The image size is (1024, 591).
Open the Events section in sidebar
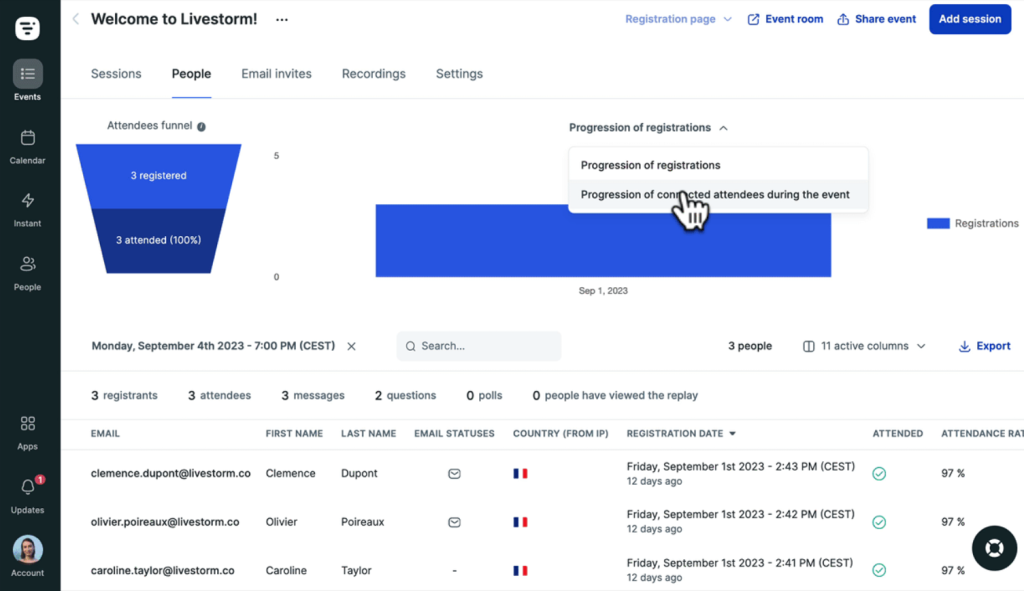[x=27, y=80]
